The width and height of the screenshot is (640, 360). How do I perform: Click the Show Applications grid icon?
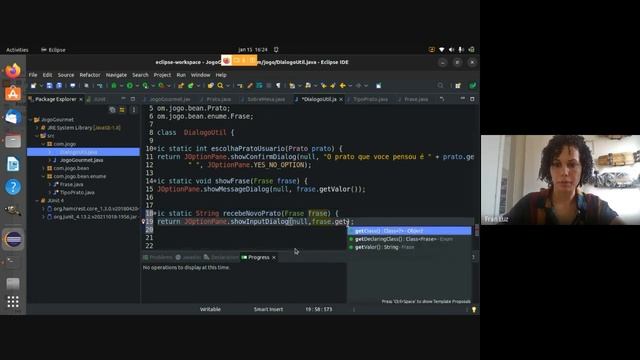click(x=13, y=302)
